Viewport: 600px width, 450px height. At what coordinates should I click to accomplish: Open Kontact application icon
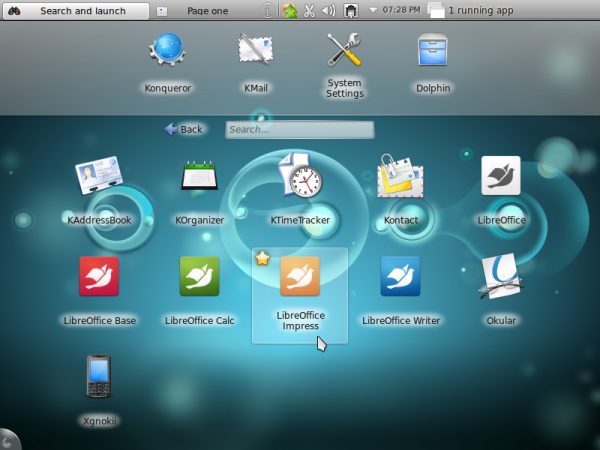coord(401,176)
